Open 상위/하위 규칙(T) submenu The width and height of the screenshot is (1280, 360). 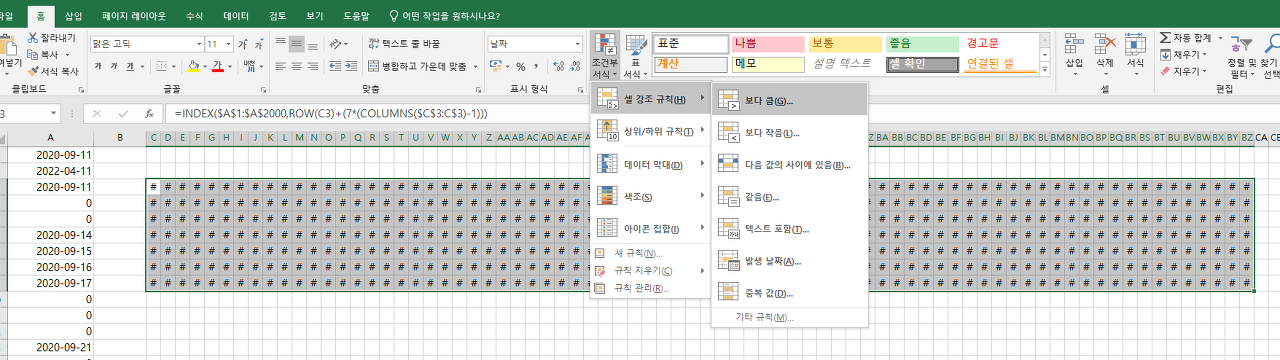coord(649,131)
